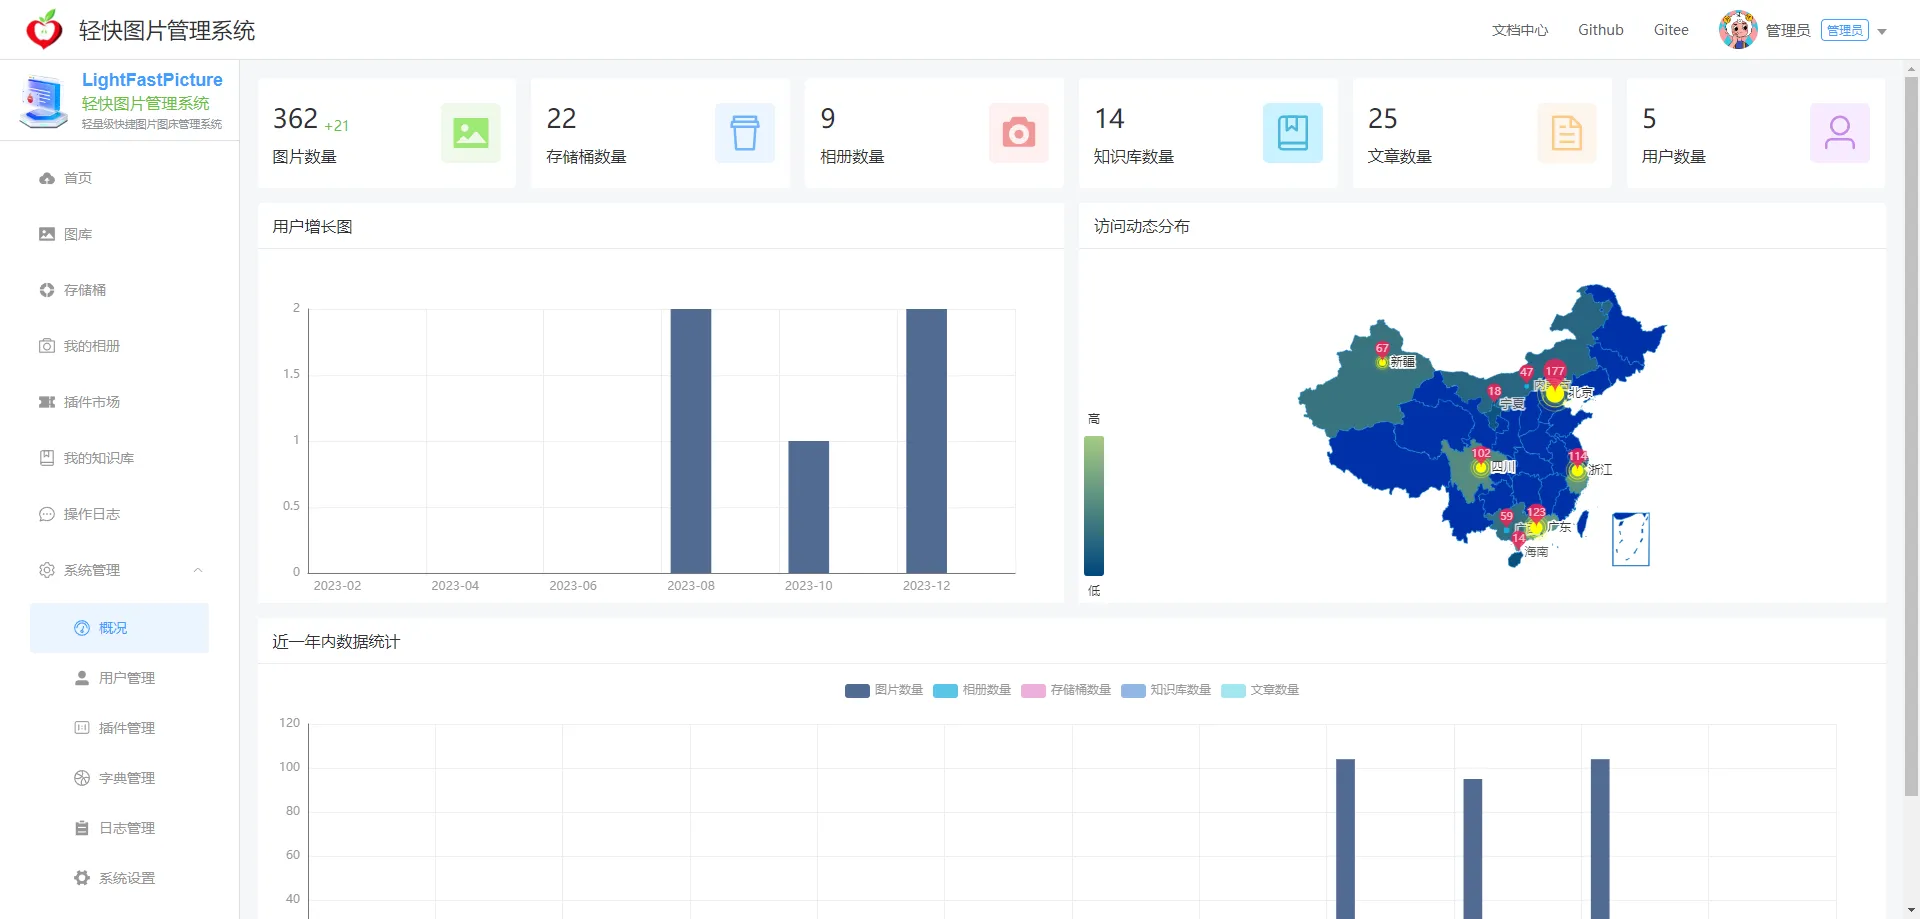Click the 我的知识库 icon in sidebar

tap(47, 458)
